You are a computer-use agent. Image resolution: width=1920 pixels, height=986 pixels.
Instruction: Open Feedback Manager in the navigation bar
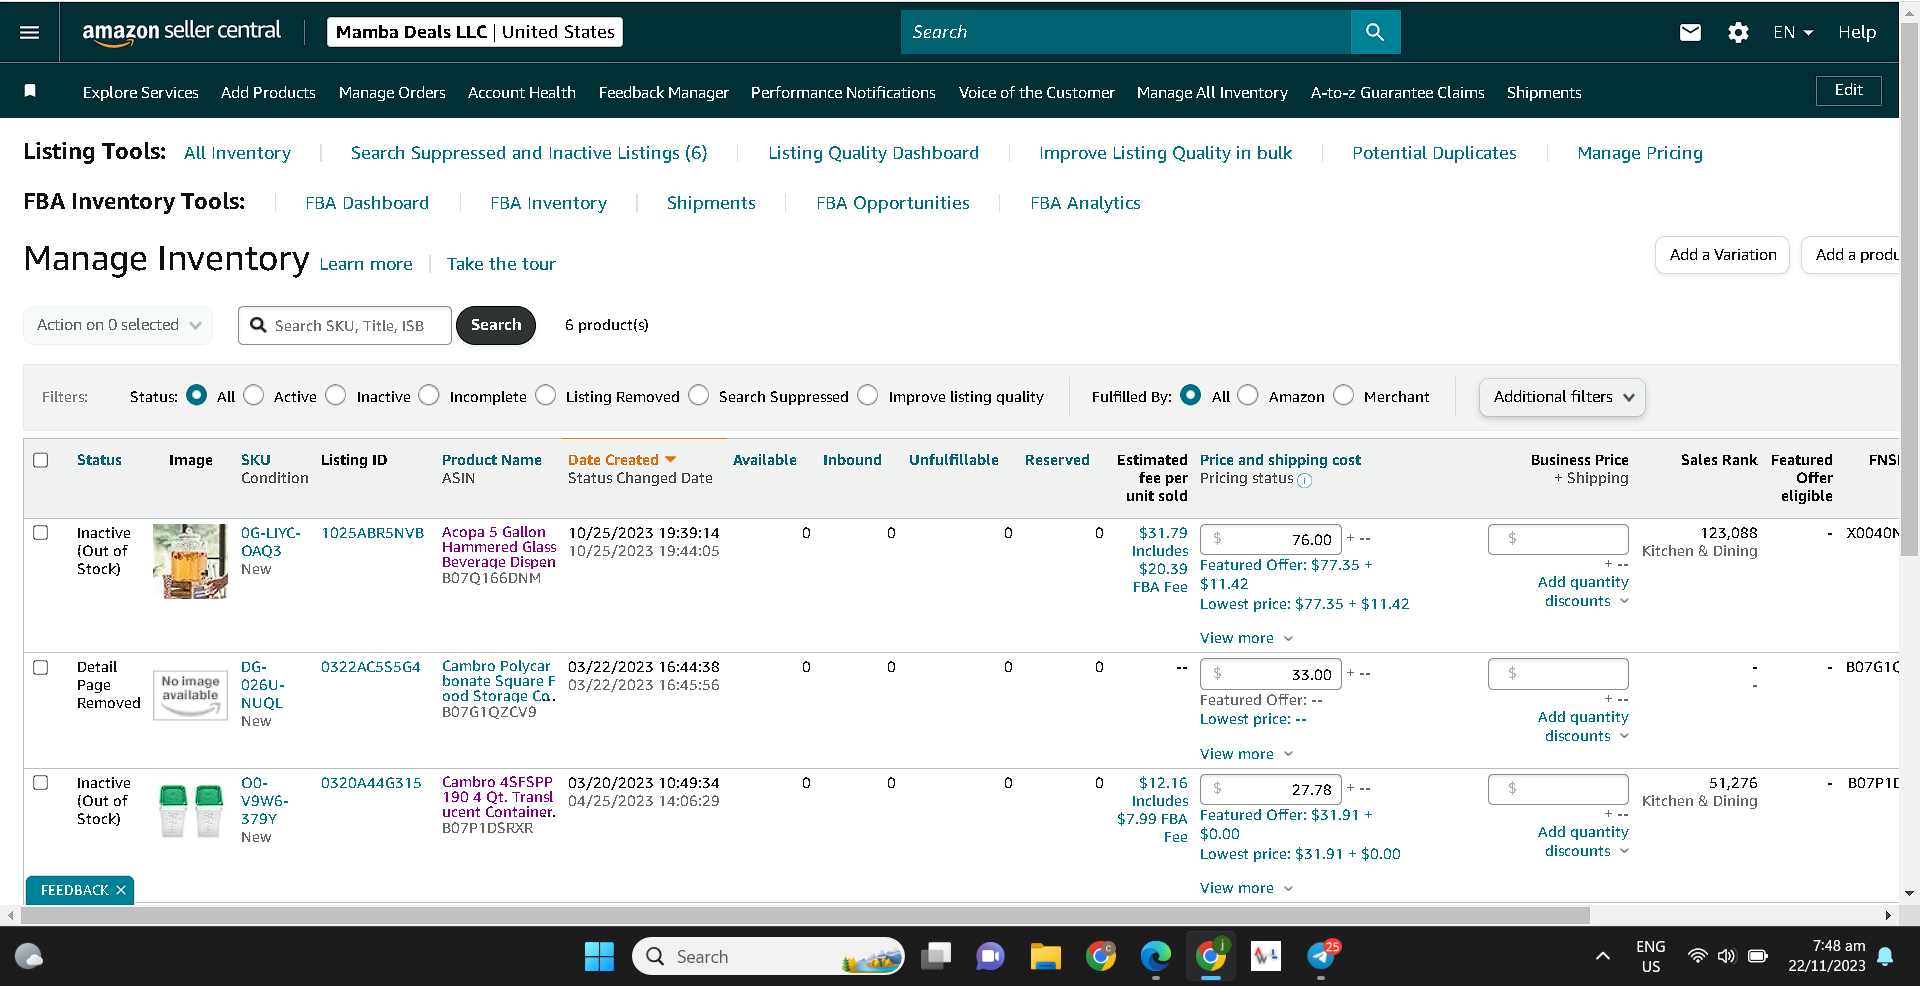pyautogui.click(x=664, y=92)
